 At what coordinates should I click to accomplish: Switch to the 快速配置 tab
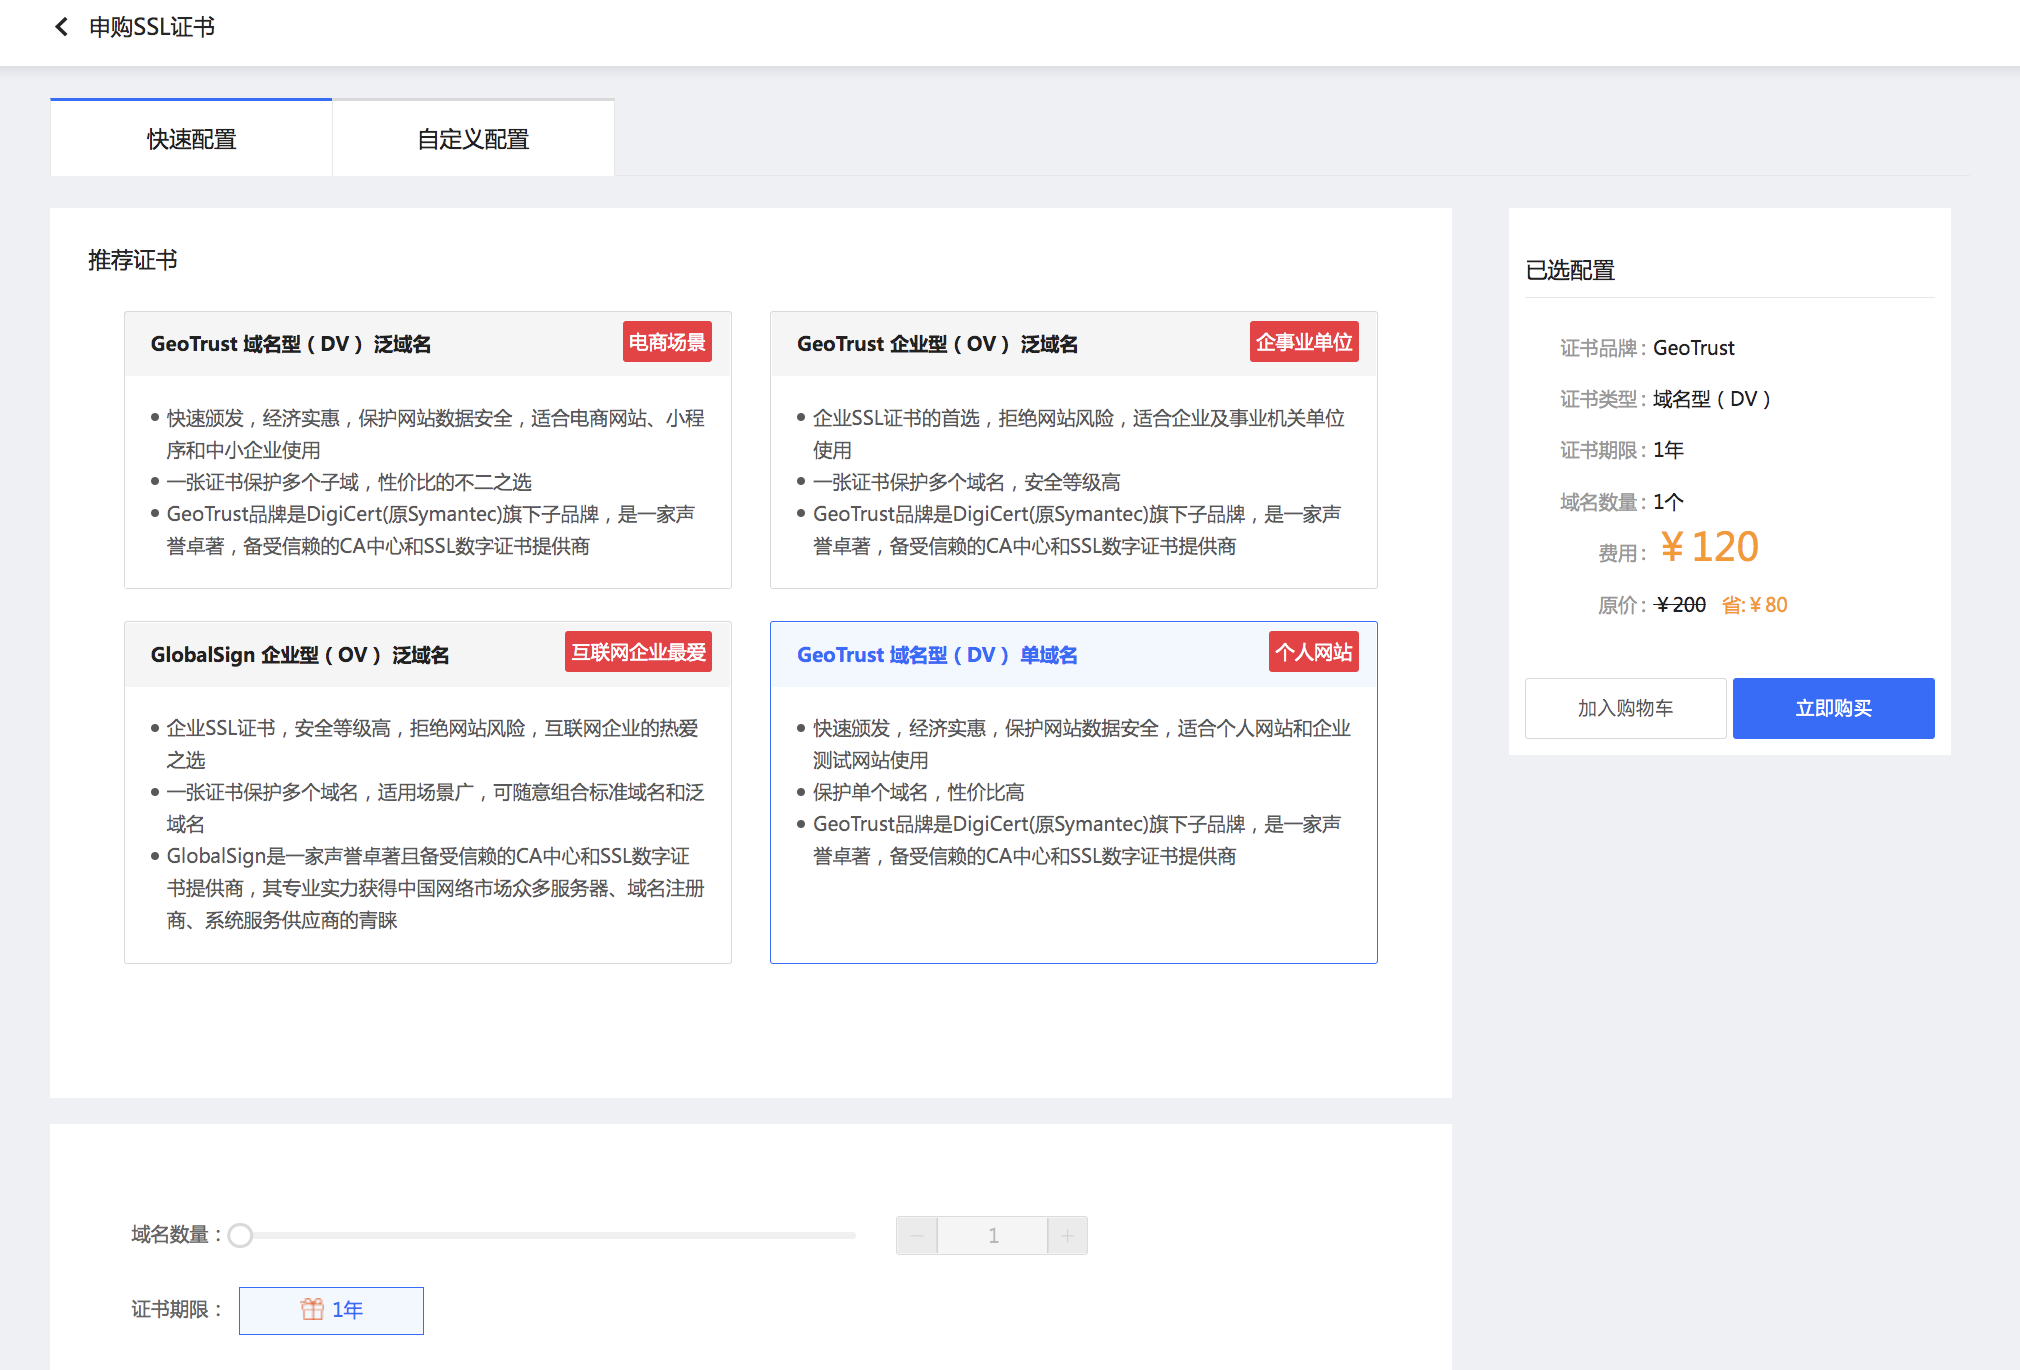[191, 139]
